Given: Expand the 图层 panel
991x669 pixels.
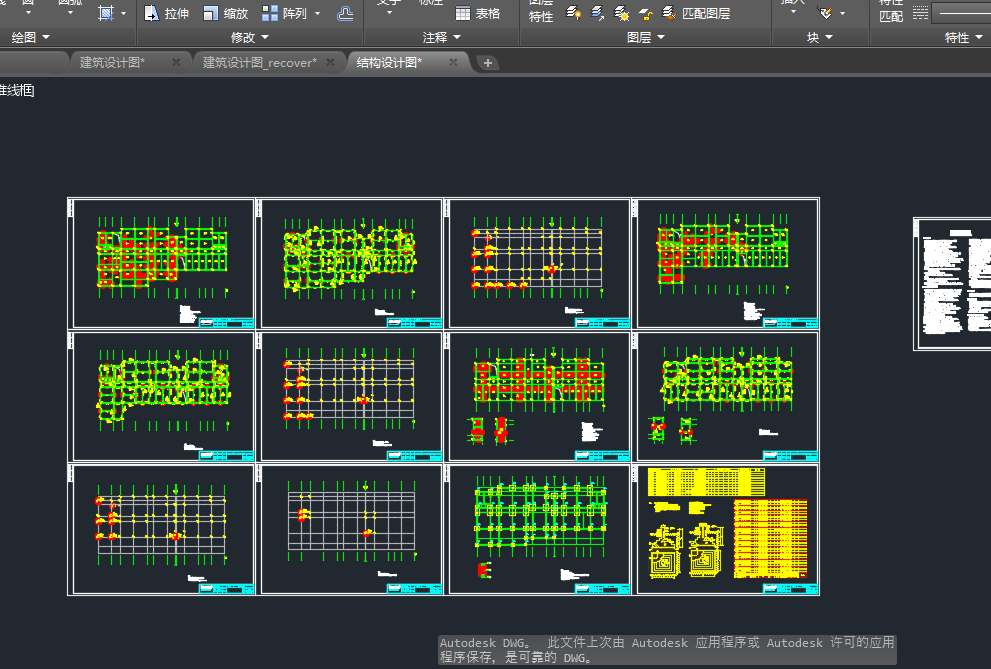Looking at the screenshot, I should pyautogui.click(x=646, y=37).
